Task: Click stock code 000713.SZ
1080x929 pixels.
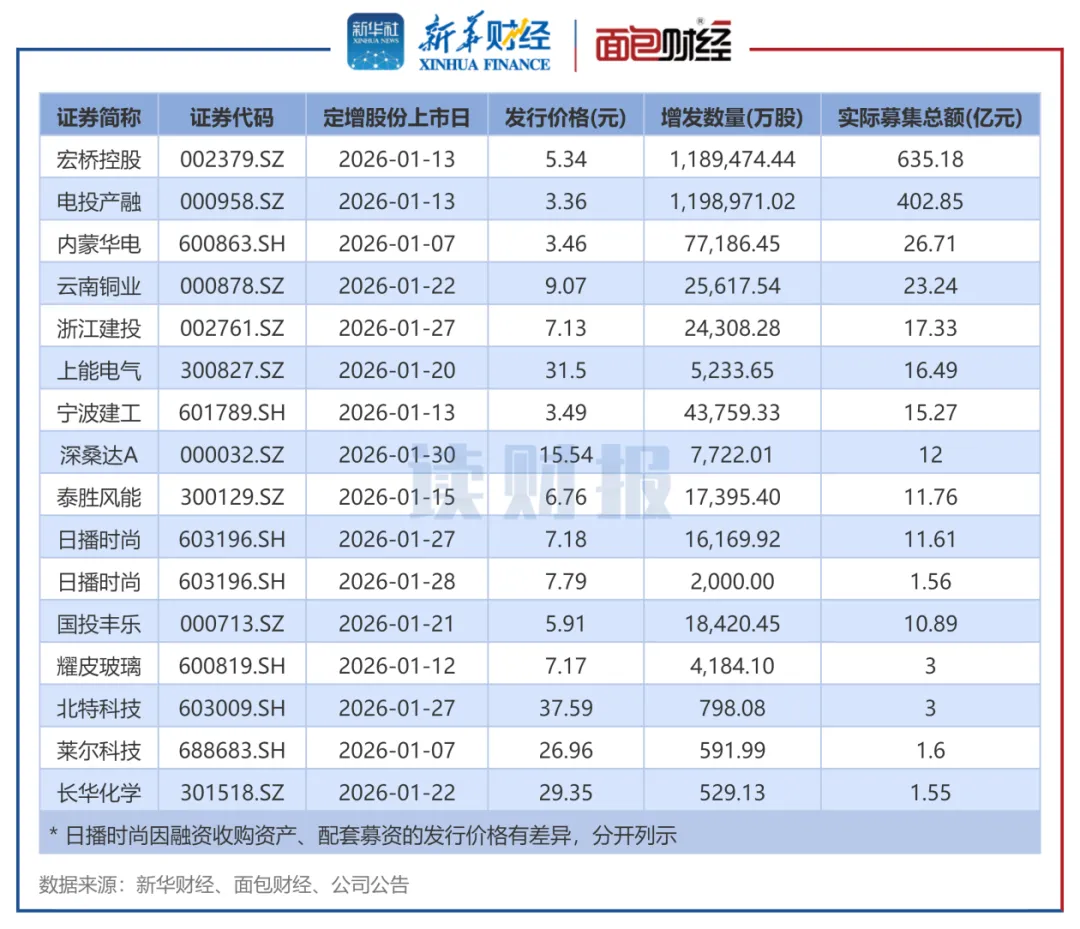Action: pos(231,624)
